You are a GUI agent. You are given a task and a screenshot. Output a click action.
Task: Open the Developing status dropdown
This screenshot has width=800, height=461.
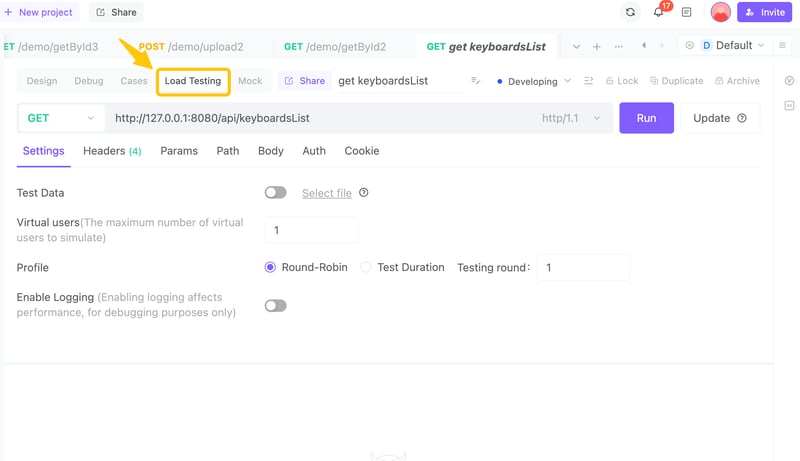point(535,81)
